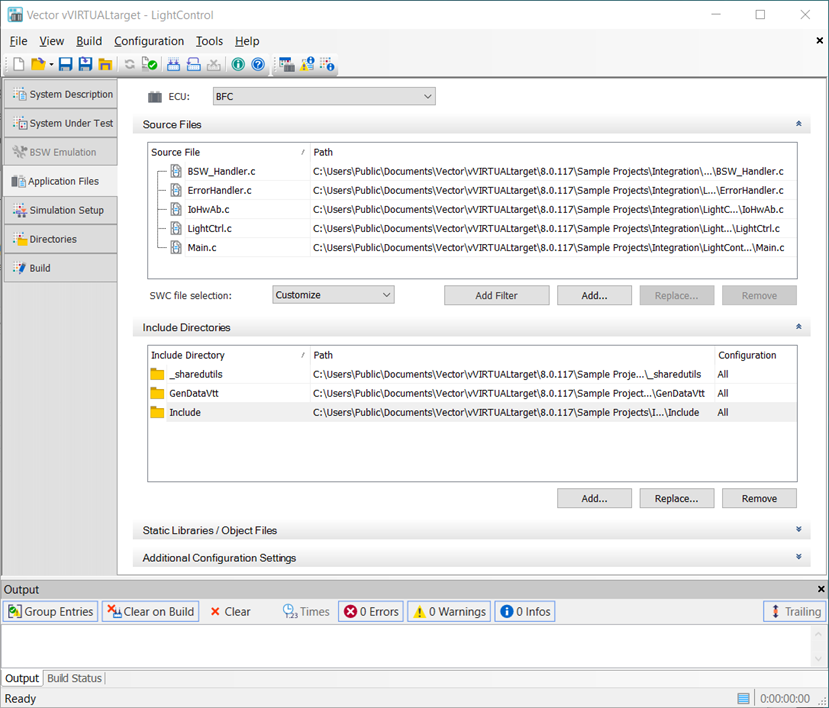Select Main.c source file row
This screenshot has width=829, height=708.
(x=472, y=247)
